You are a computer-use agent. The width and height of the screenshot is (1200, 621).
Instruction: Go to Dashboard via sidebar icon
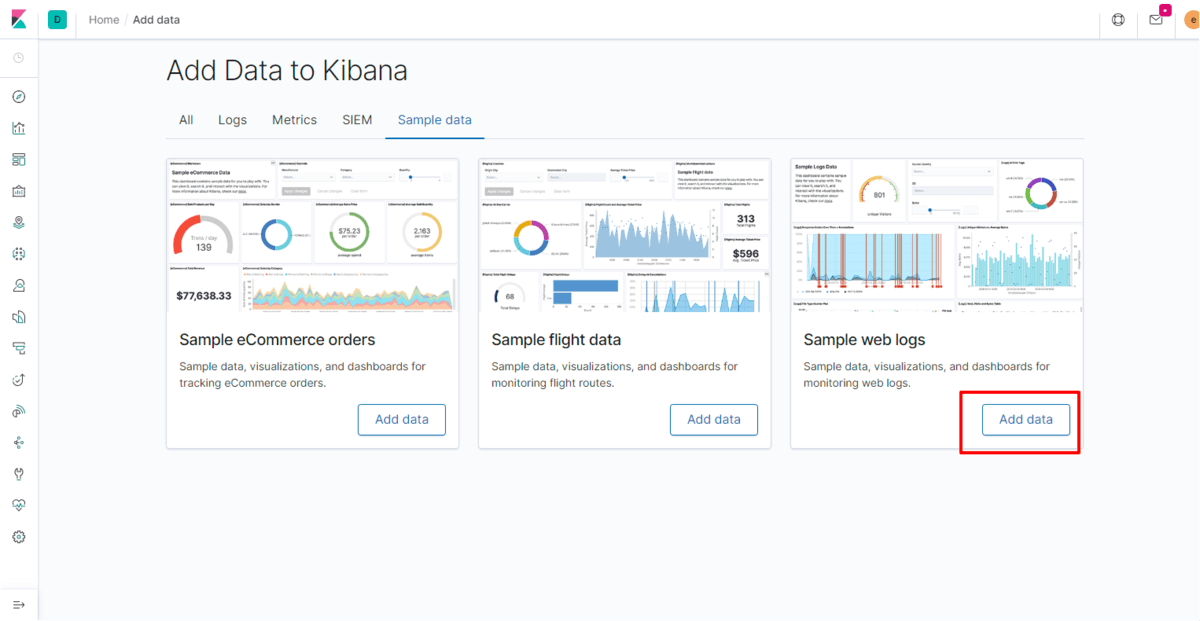(x=19, y=160)
